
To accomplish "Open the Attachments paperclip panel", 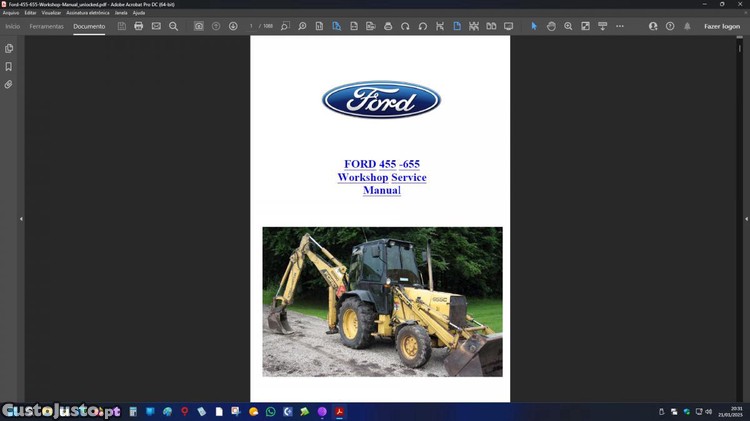I will point(9,85).
